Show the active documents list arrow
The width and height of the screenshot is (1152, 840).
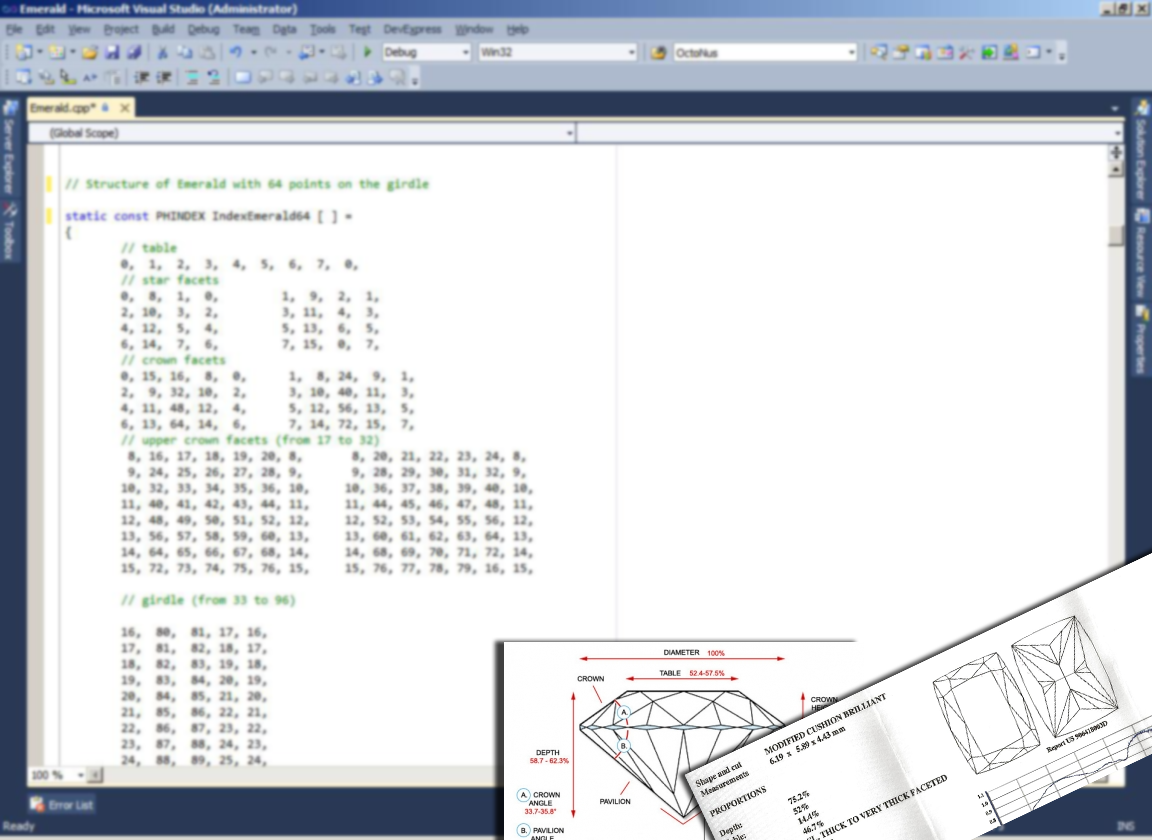[x=1115, y=108]
